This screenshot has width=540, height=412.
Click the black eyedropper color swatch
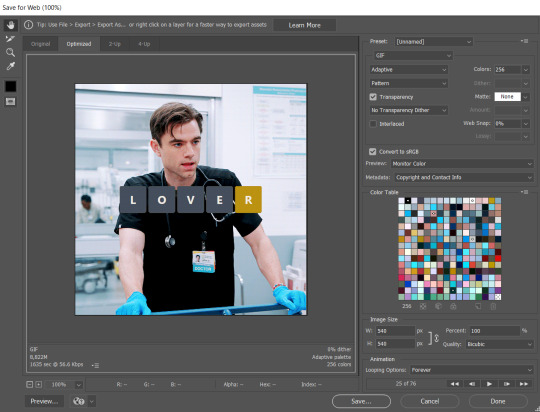coord(10,86)
